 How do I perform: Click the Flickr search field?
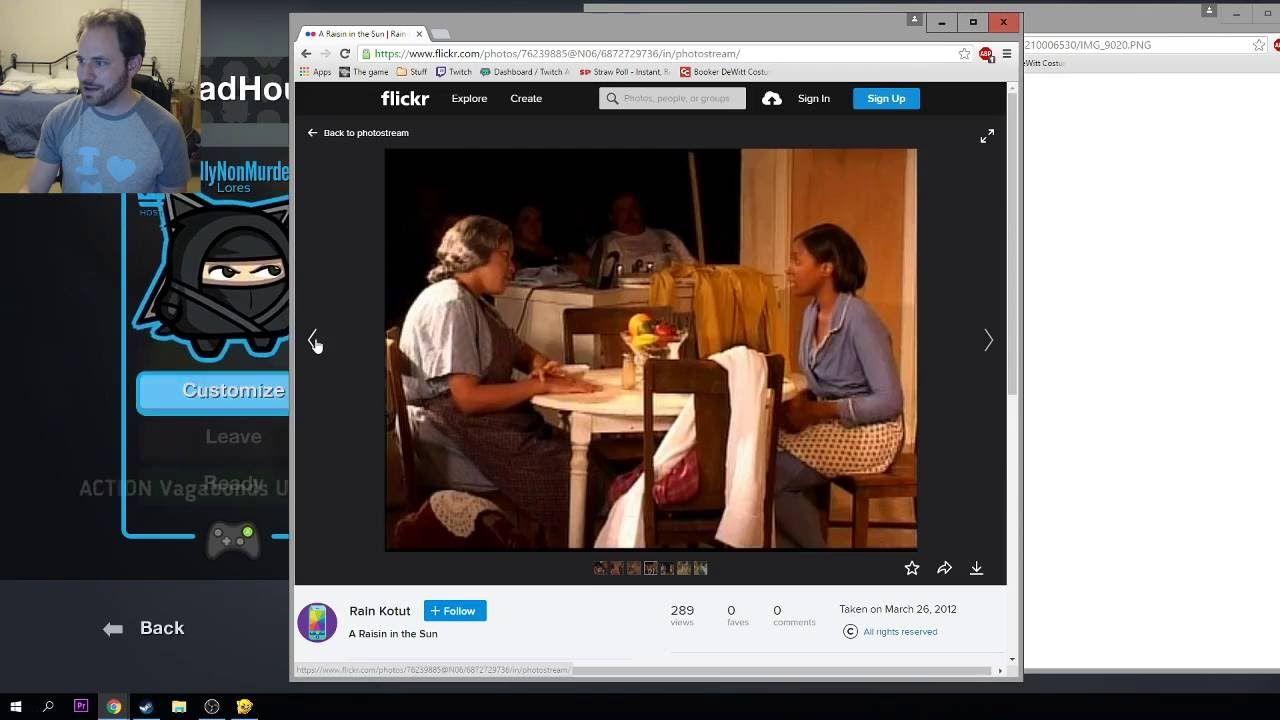672,98
